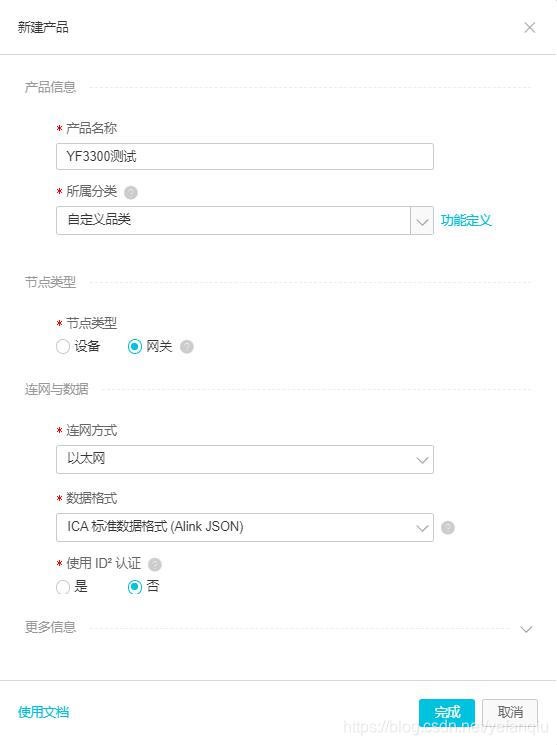Open the 所属分类 category dropdown
This screenshot has height=745, width=557.
[x=245, y=220]
